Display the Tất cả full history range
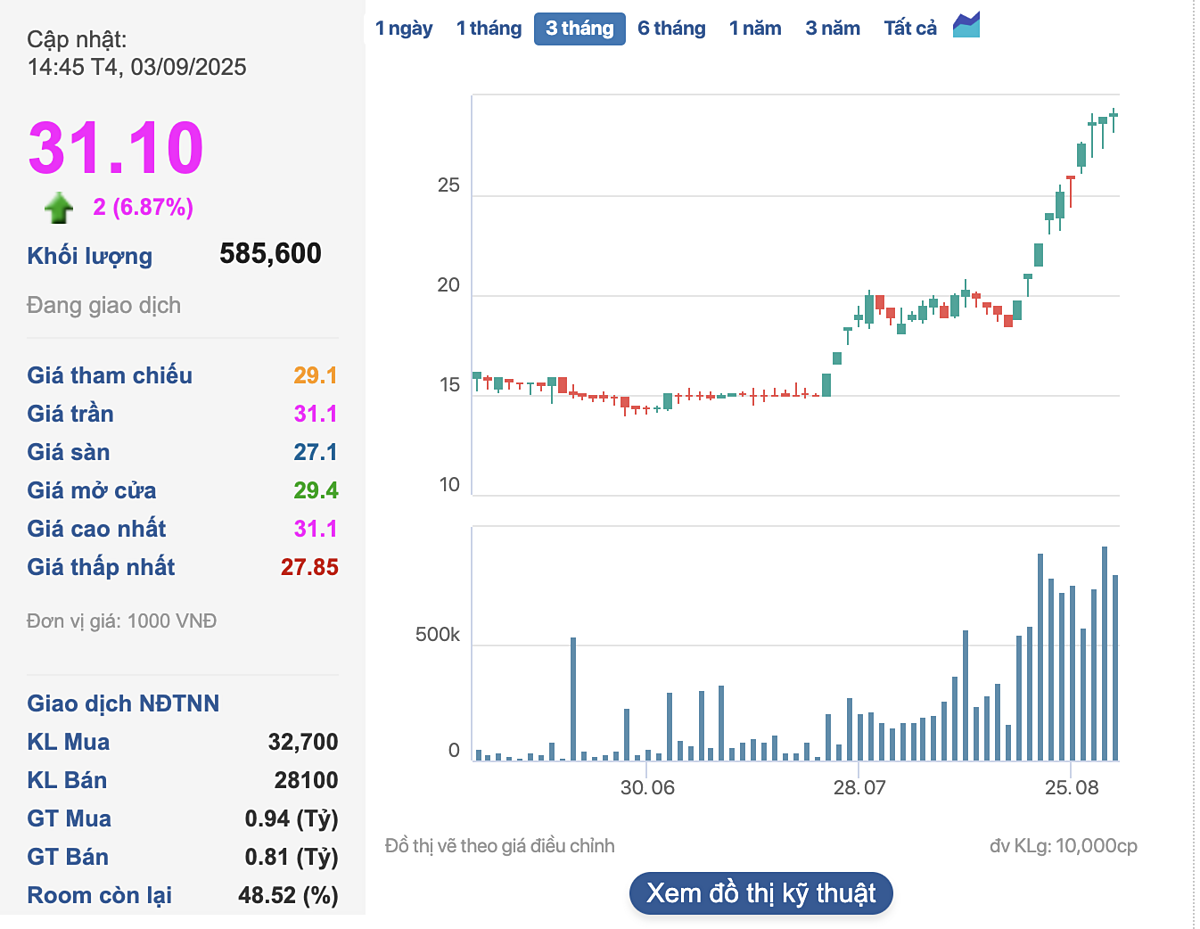This screenshot has height=929, width=1200. coord(910,28)
